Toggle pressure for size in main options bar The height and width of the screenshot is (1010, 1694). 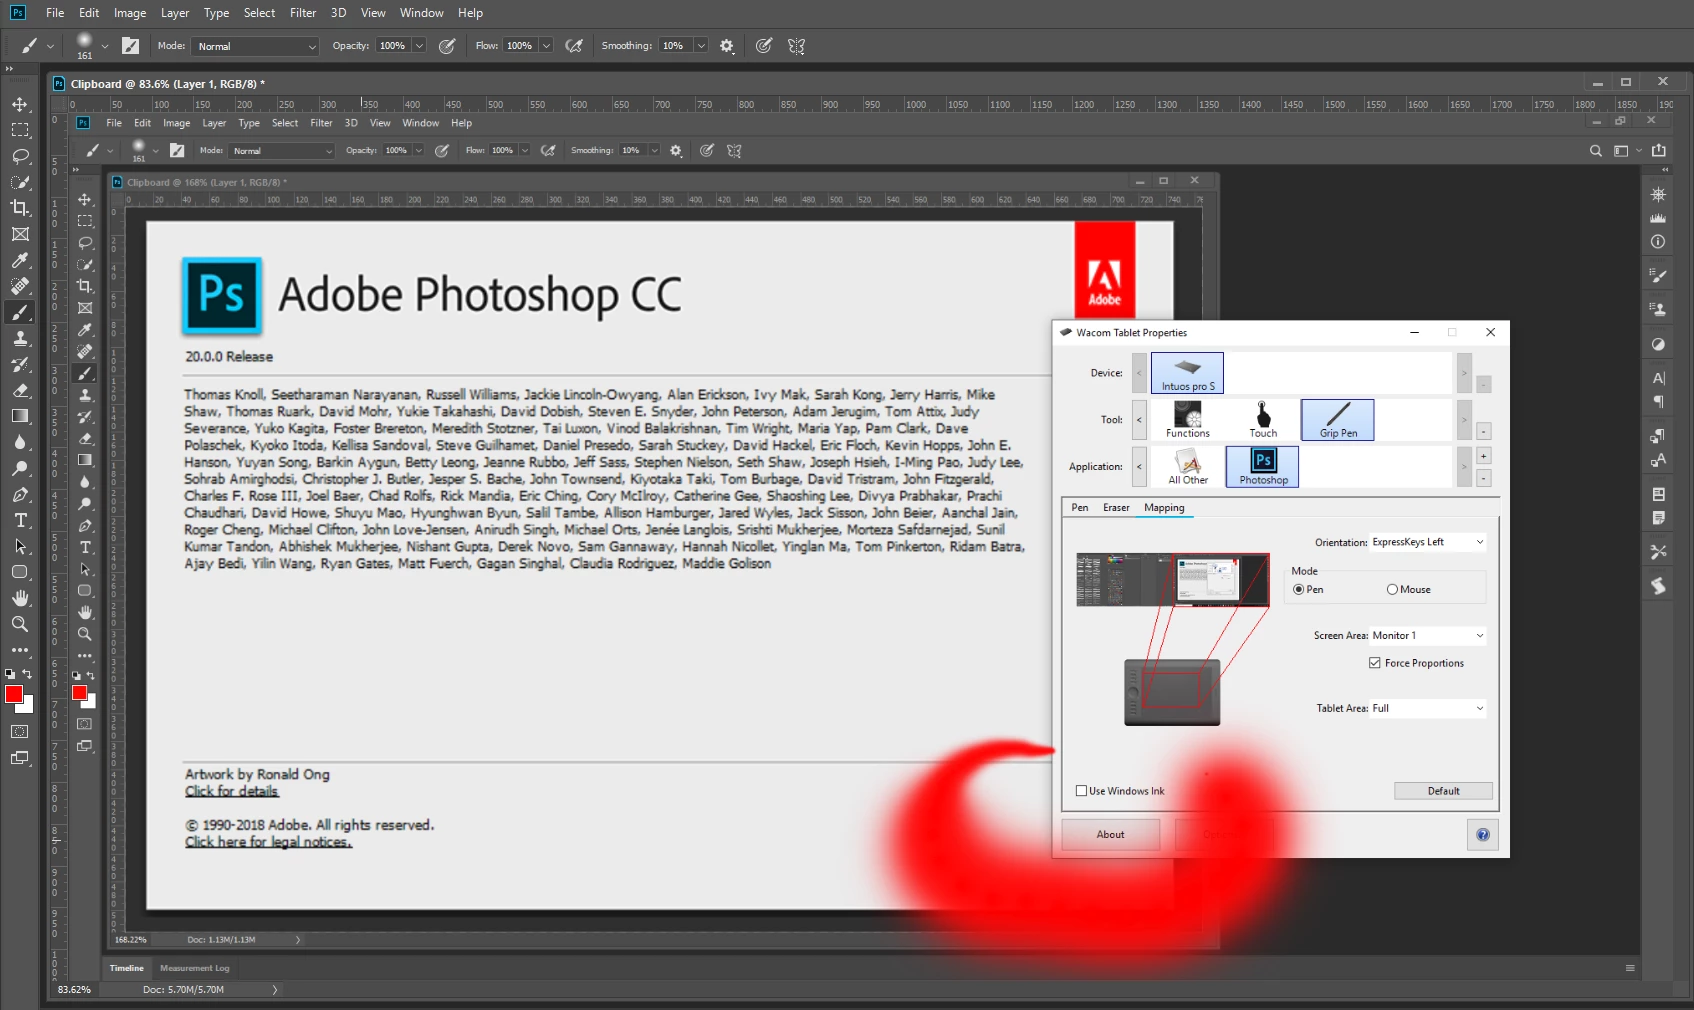(x=764, y=46)
